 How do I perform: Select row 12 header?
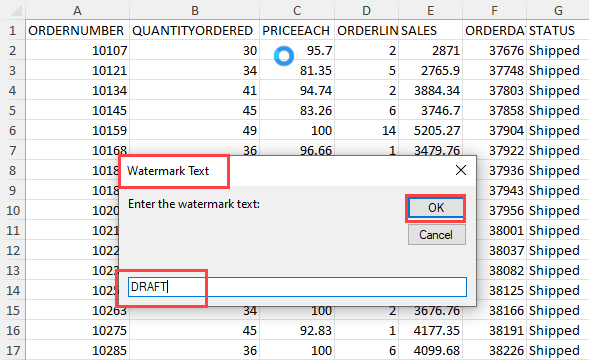point(13,250)
